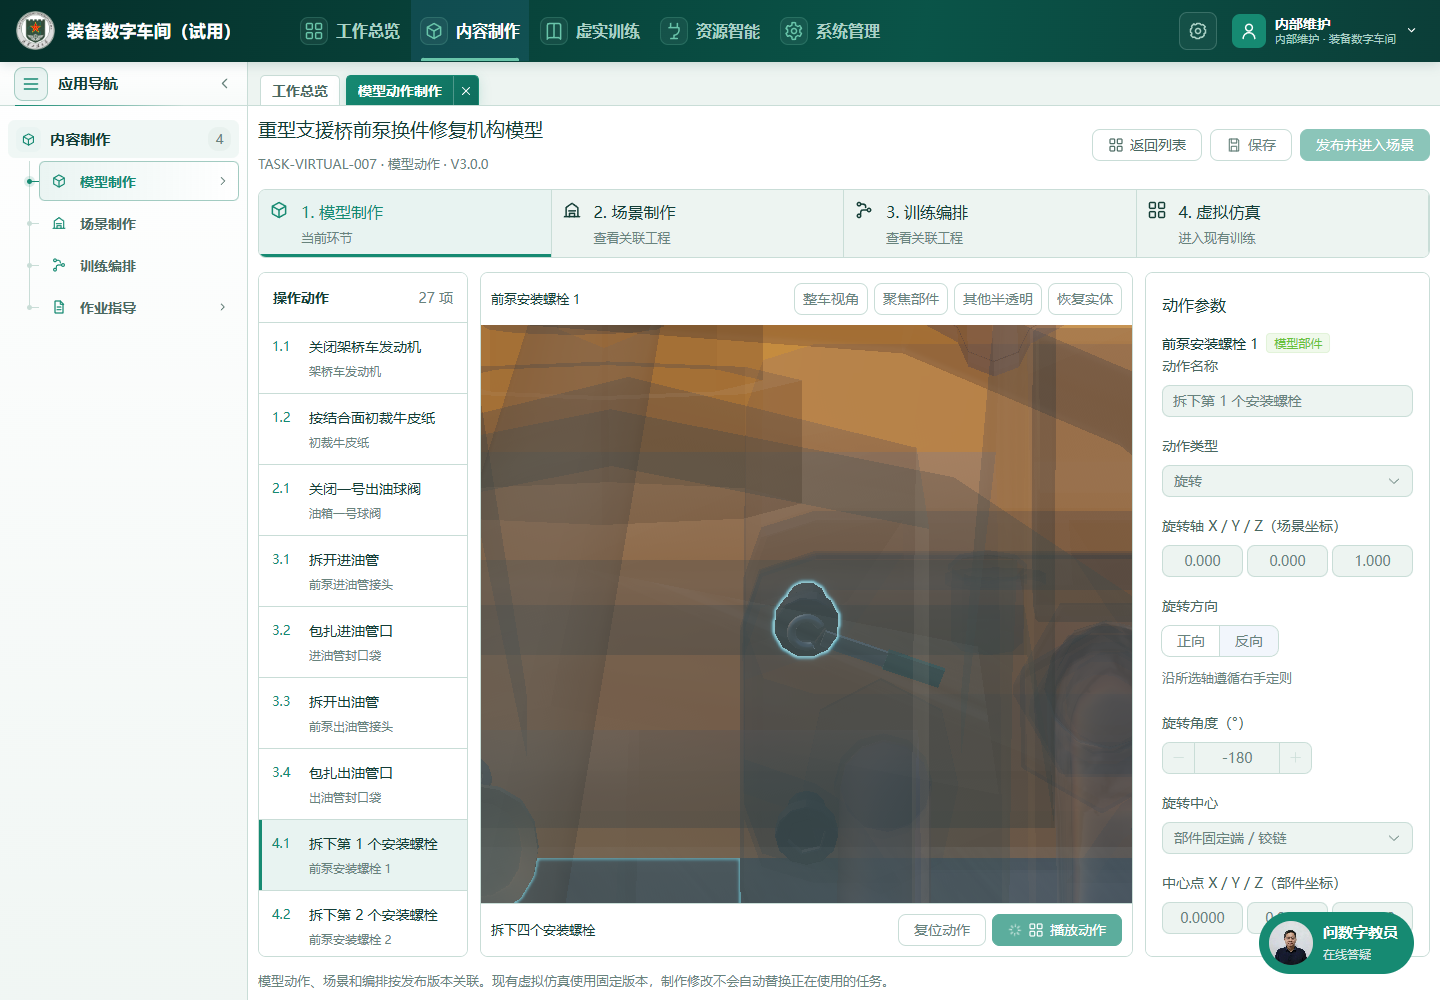Select 正向 rotation direction
The width and height of the screenshot is (1440, 1000).
(x=1190, y=641)
